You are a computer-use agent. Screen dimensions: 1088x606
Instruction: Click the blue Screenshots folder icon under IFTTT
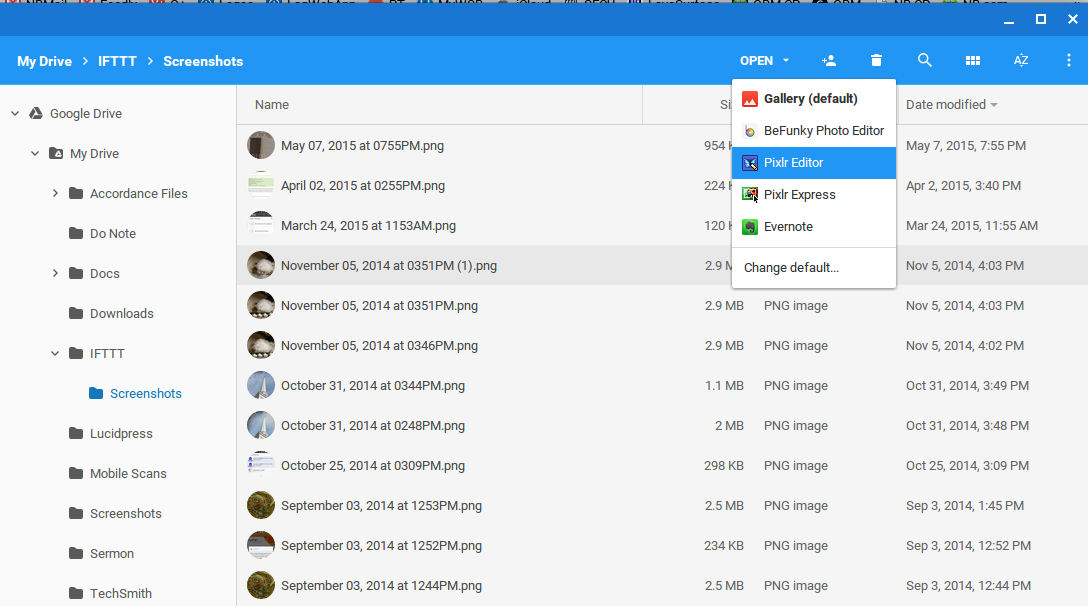[x=96, y=394]
